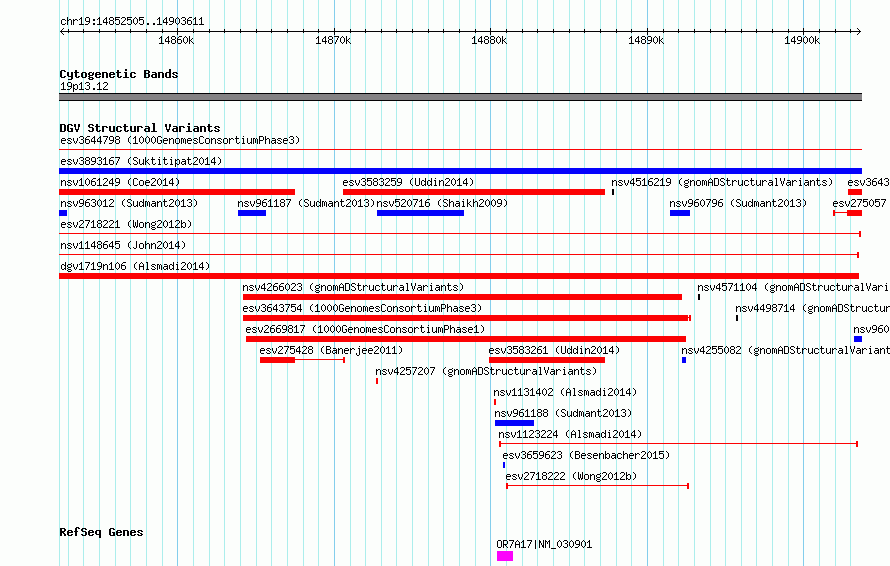
Task: Click the red bar under esv3583259
Action: [x=474, y=192]
